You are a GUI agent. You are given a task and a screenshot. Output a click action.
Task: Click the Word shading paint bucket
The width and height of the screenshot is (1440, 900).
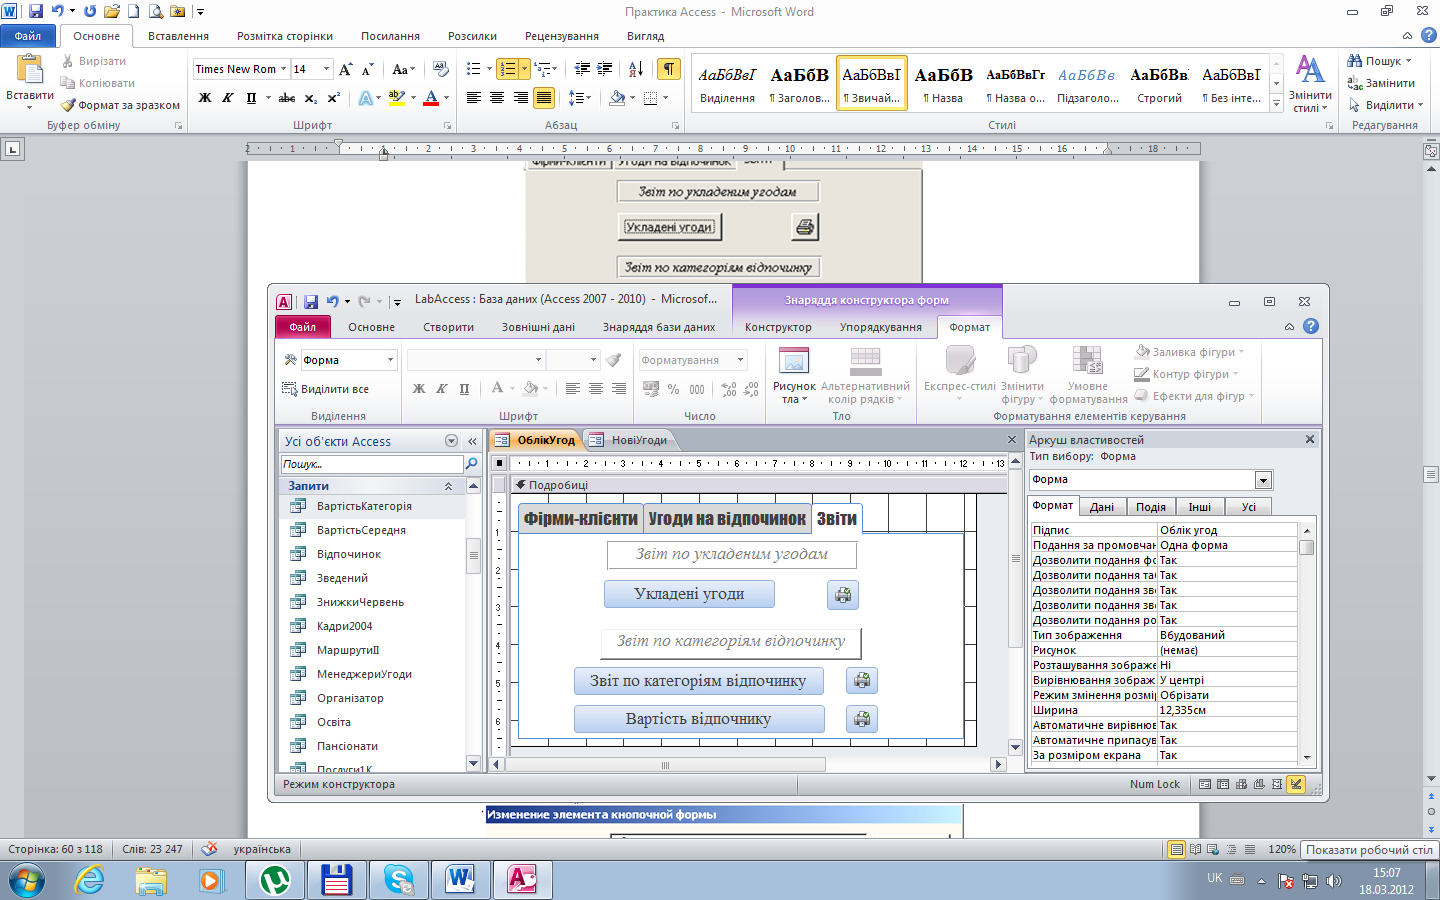click(617, 98)
